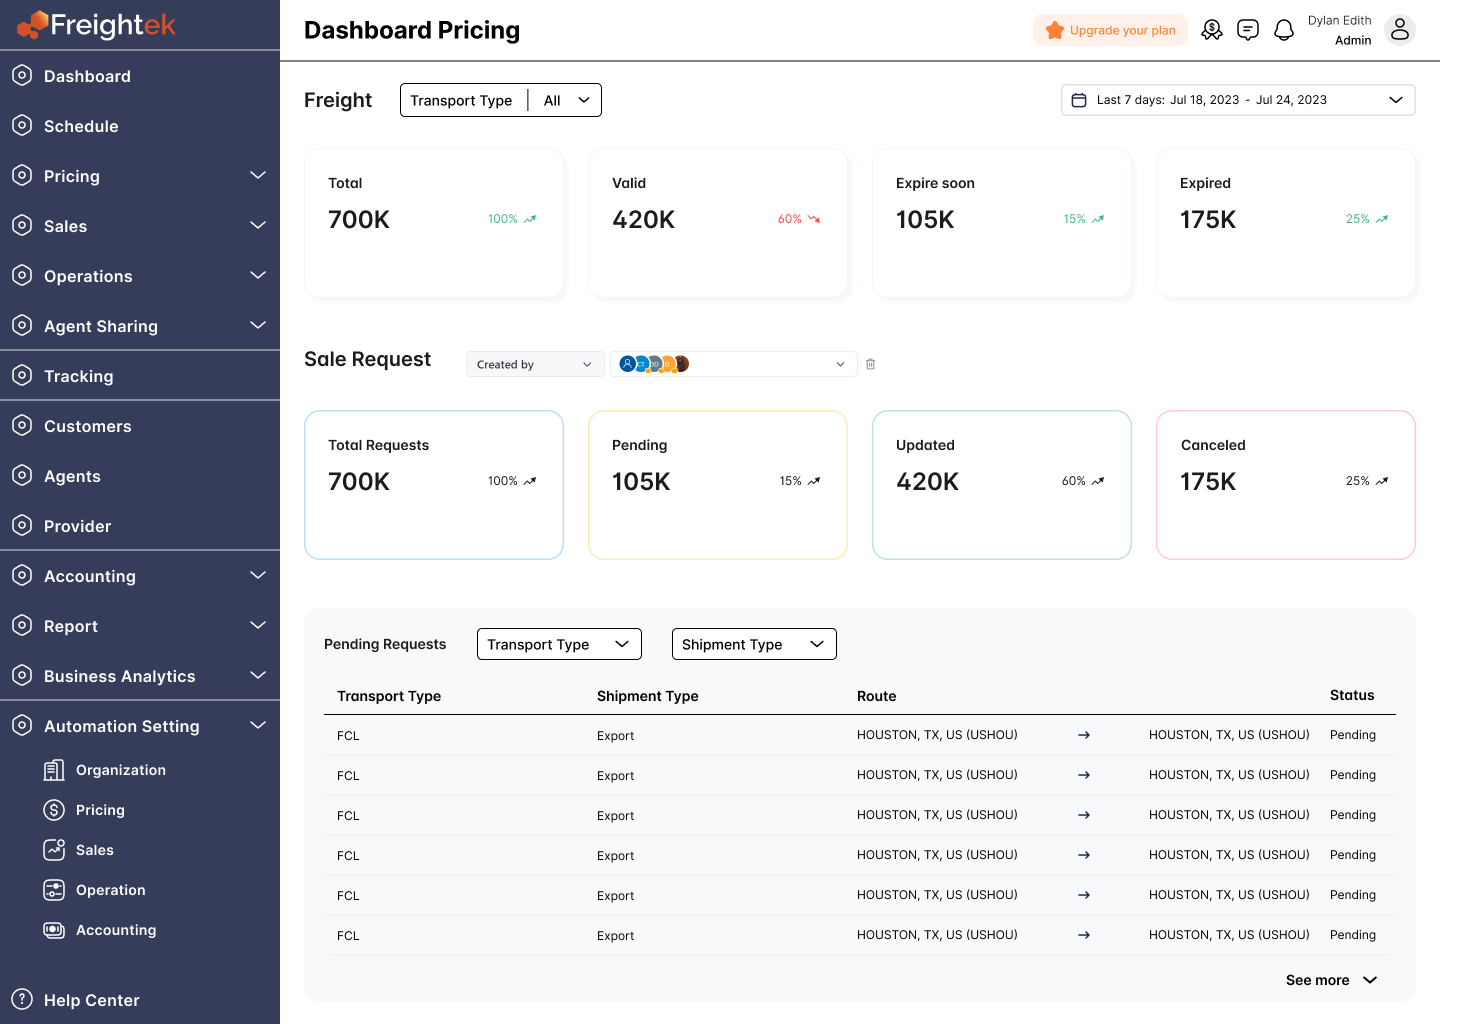Click the Upgrade your plan button

coord(1110,30)
